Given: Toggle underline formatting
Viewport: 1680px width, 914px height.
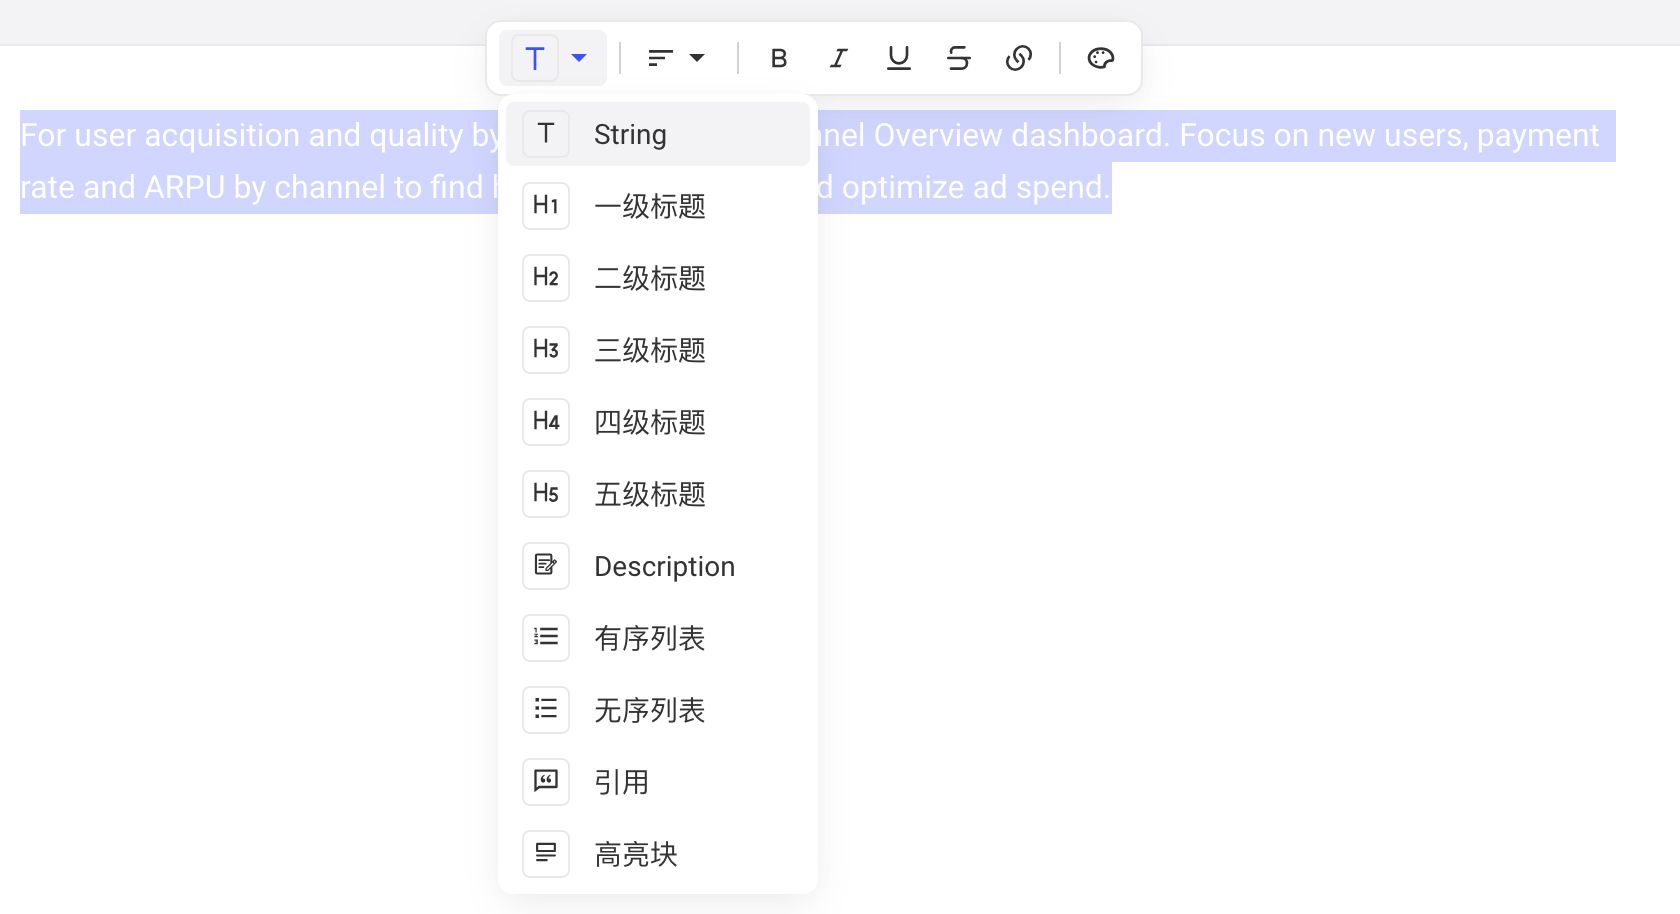Looking at the screenshot, I should coord(899,58).
